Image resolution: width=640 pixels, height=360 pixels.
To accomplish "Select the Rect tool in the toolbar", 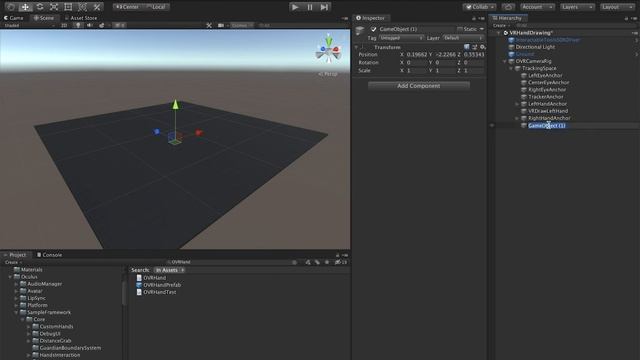I will pos(68,7).
